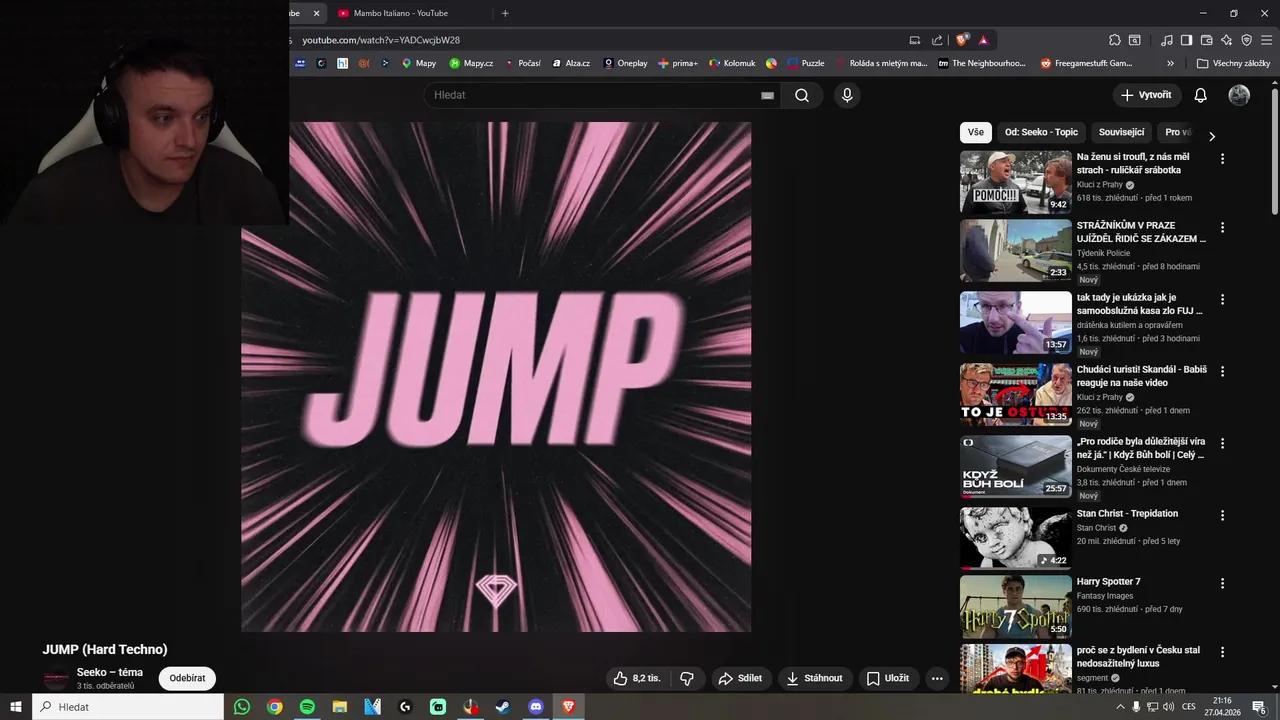Viewport: 1280px width, 720px height.
Task: Dislike the video with thumbs-down icon
Action: 687,678
